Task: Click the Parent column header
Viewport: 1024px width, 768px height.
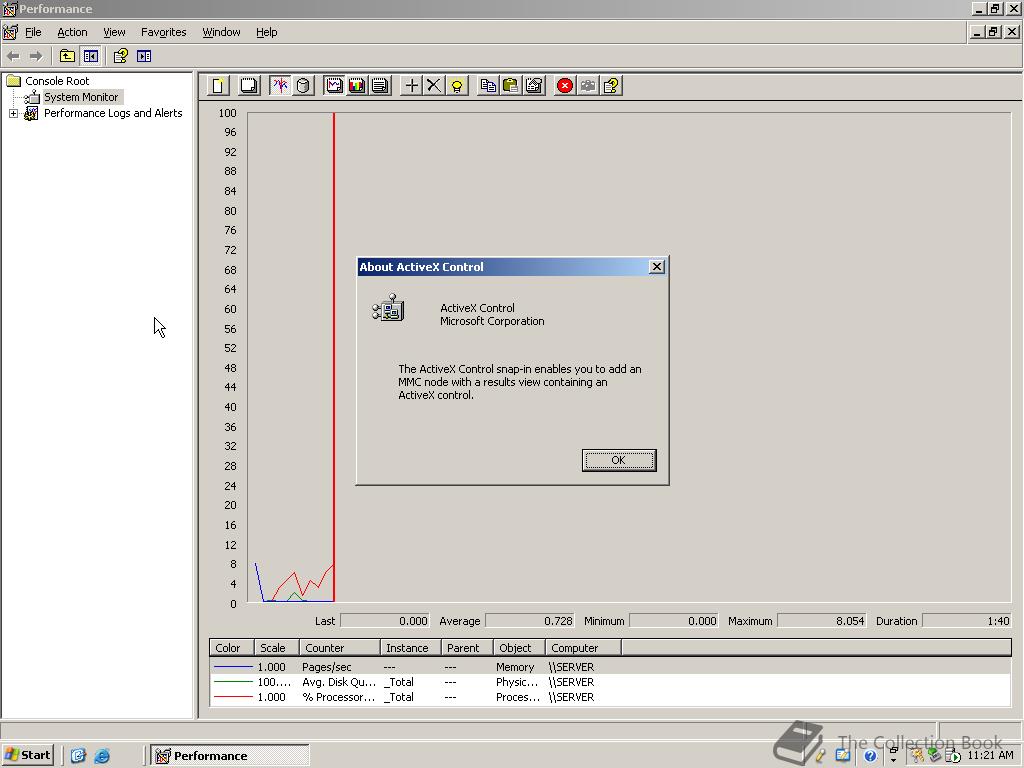Action: [x=467, y=648]
